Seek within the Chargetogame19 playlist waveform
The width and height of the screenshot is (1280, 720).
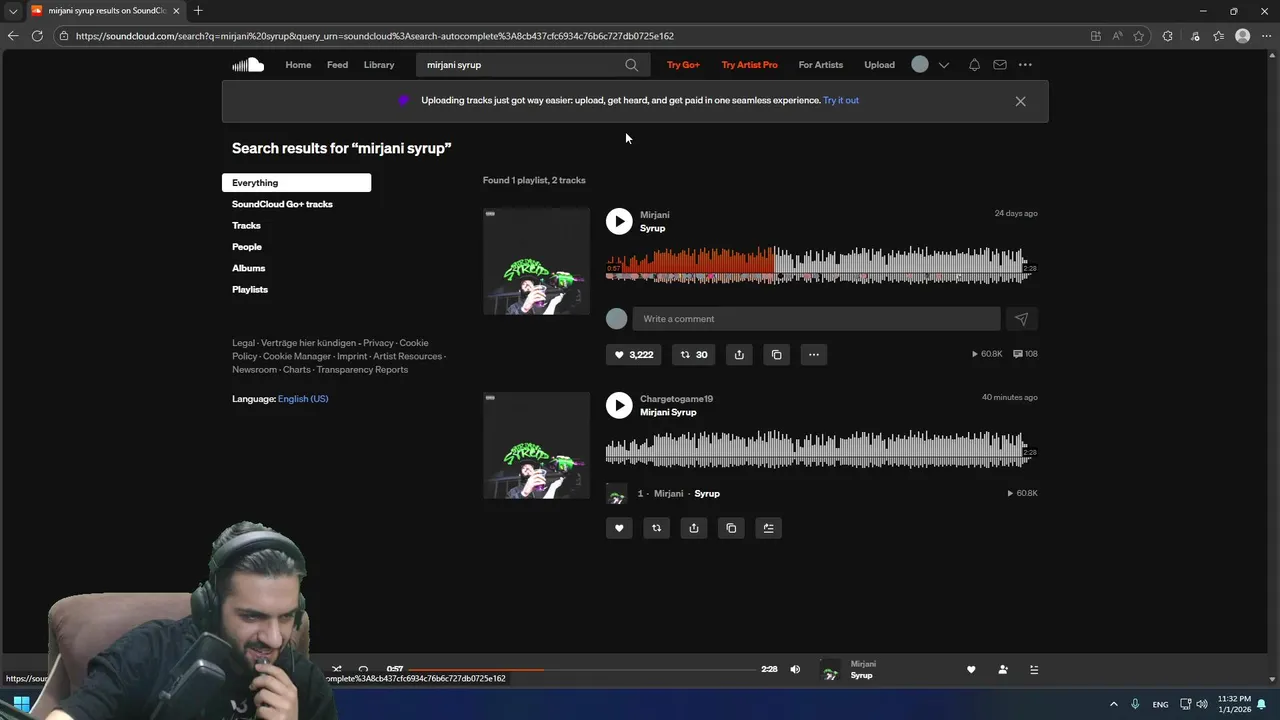[821, 449]
